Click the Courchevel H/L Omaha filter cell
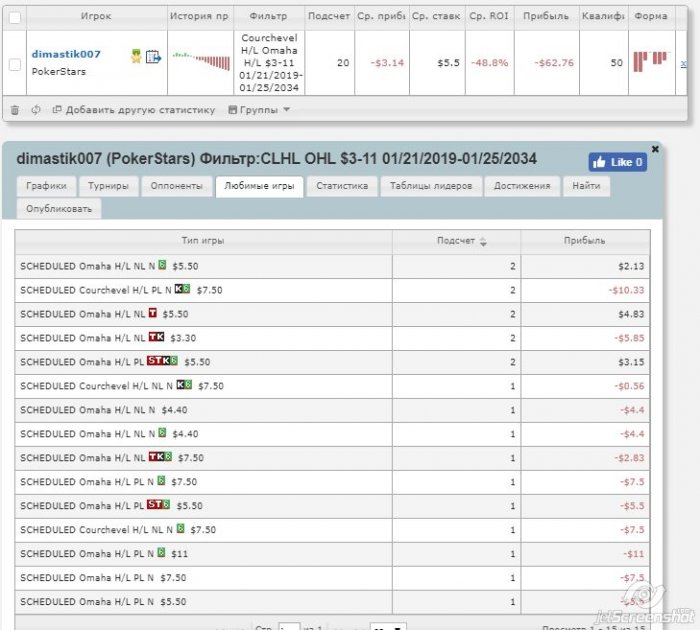 tap(269, 63)
